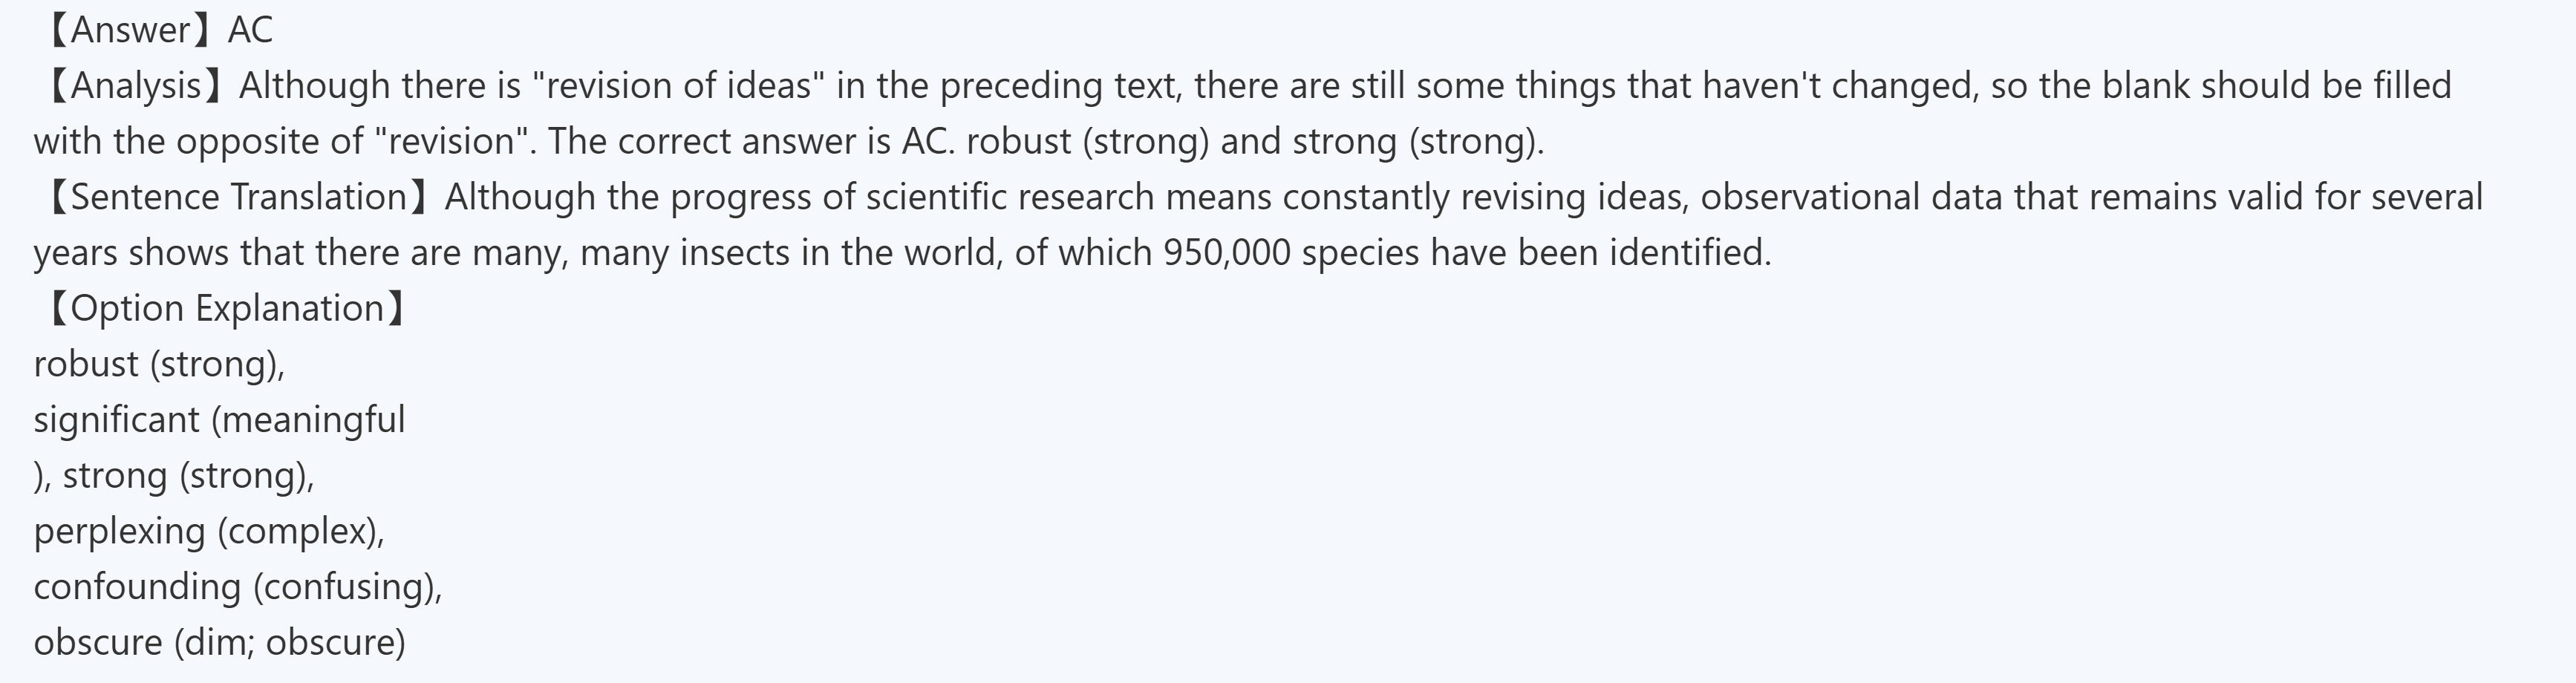Click the option line "robust (strong),"
Image resolution: width=2576 pixels, height=683 pixels.
[159, 364]
